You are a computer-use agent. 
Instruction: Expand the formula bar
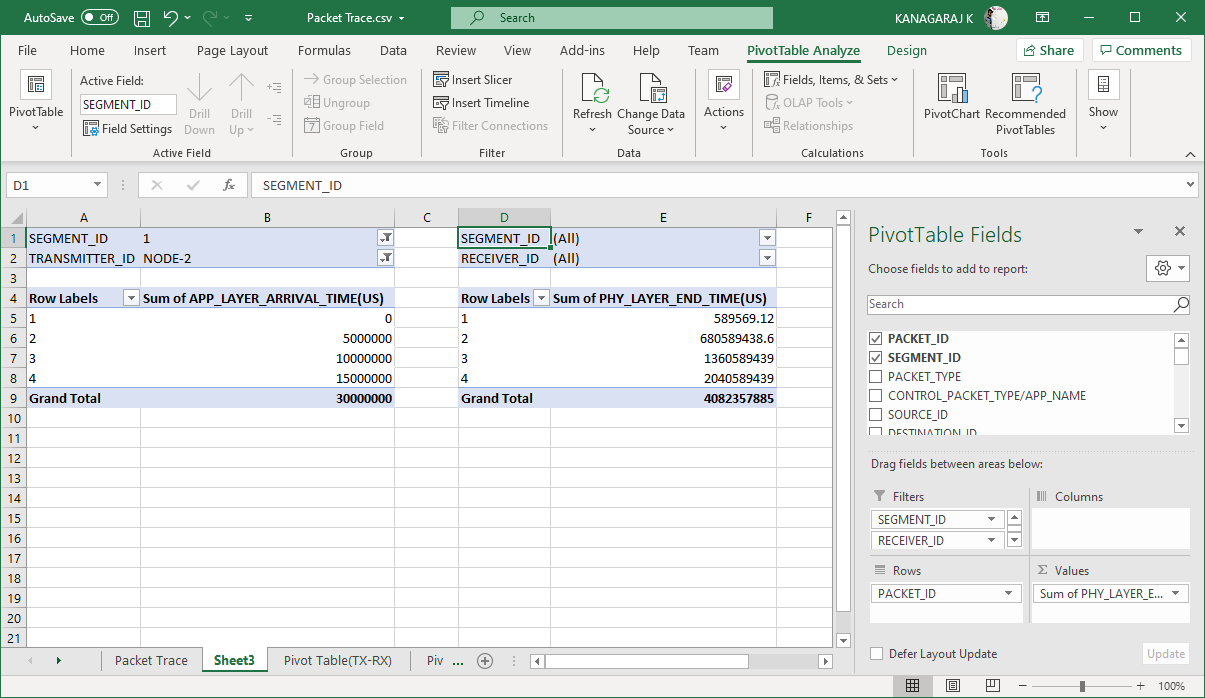tap(1189, 185)
